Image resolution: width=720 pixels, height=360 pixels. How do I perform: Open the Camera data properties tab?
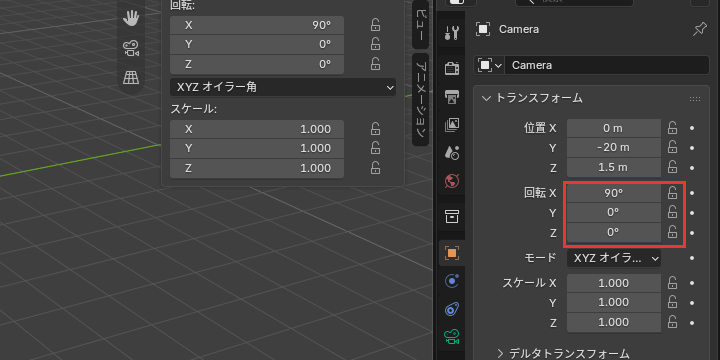452,338
